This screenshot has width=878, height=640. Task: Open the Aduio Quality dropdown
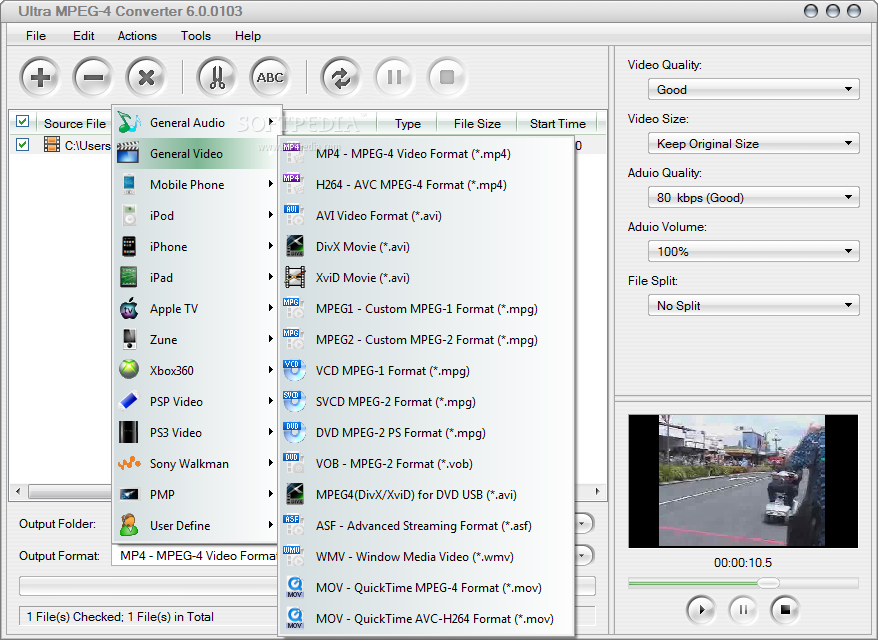point(753,197)
